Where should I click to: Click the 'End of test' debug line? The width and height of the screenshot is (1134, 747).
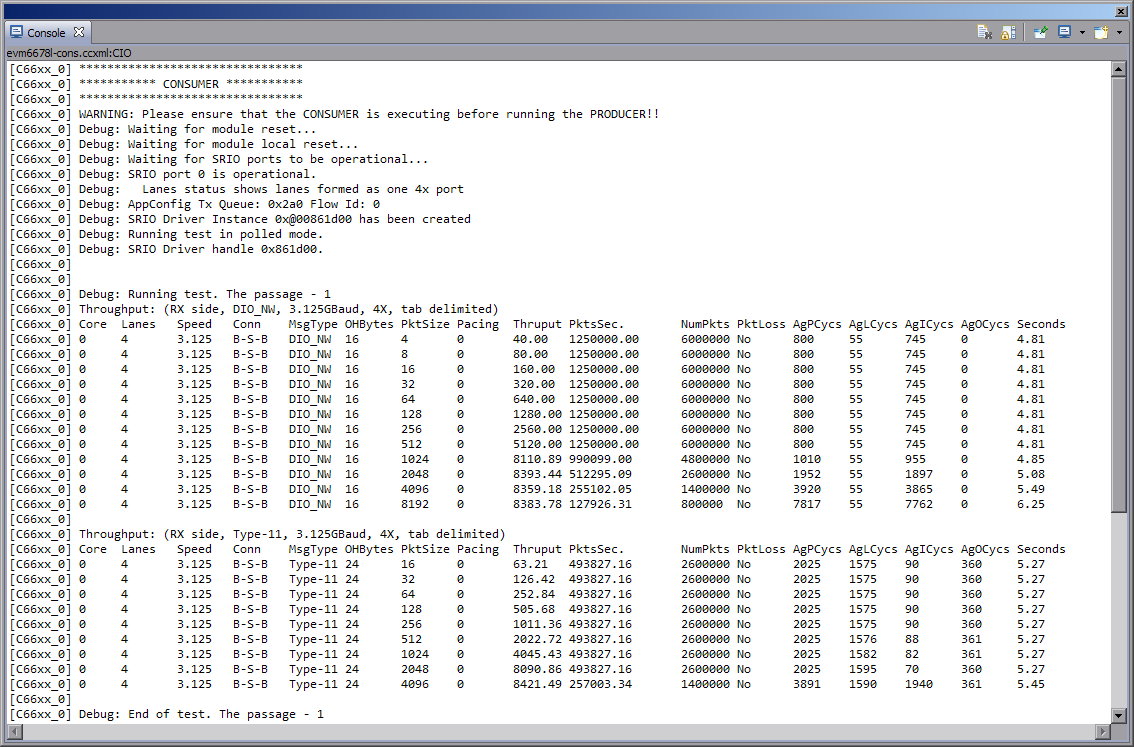201,714
